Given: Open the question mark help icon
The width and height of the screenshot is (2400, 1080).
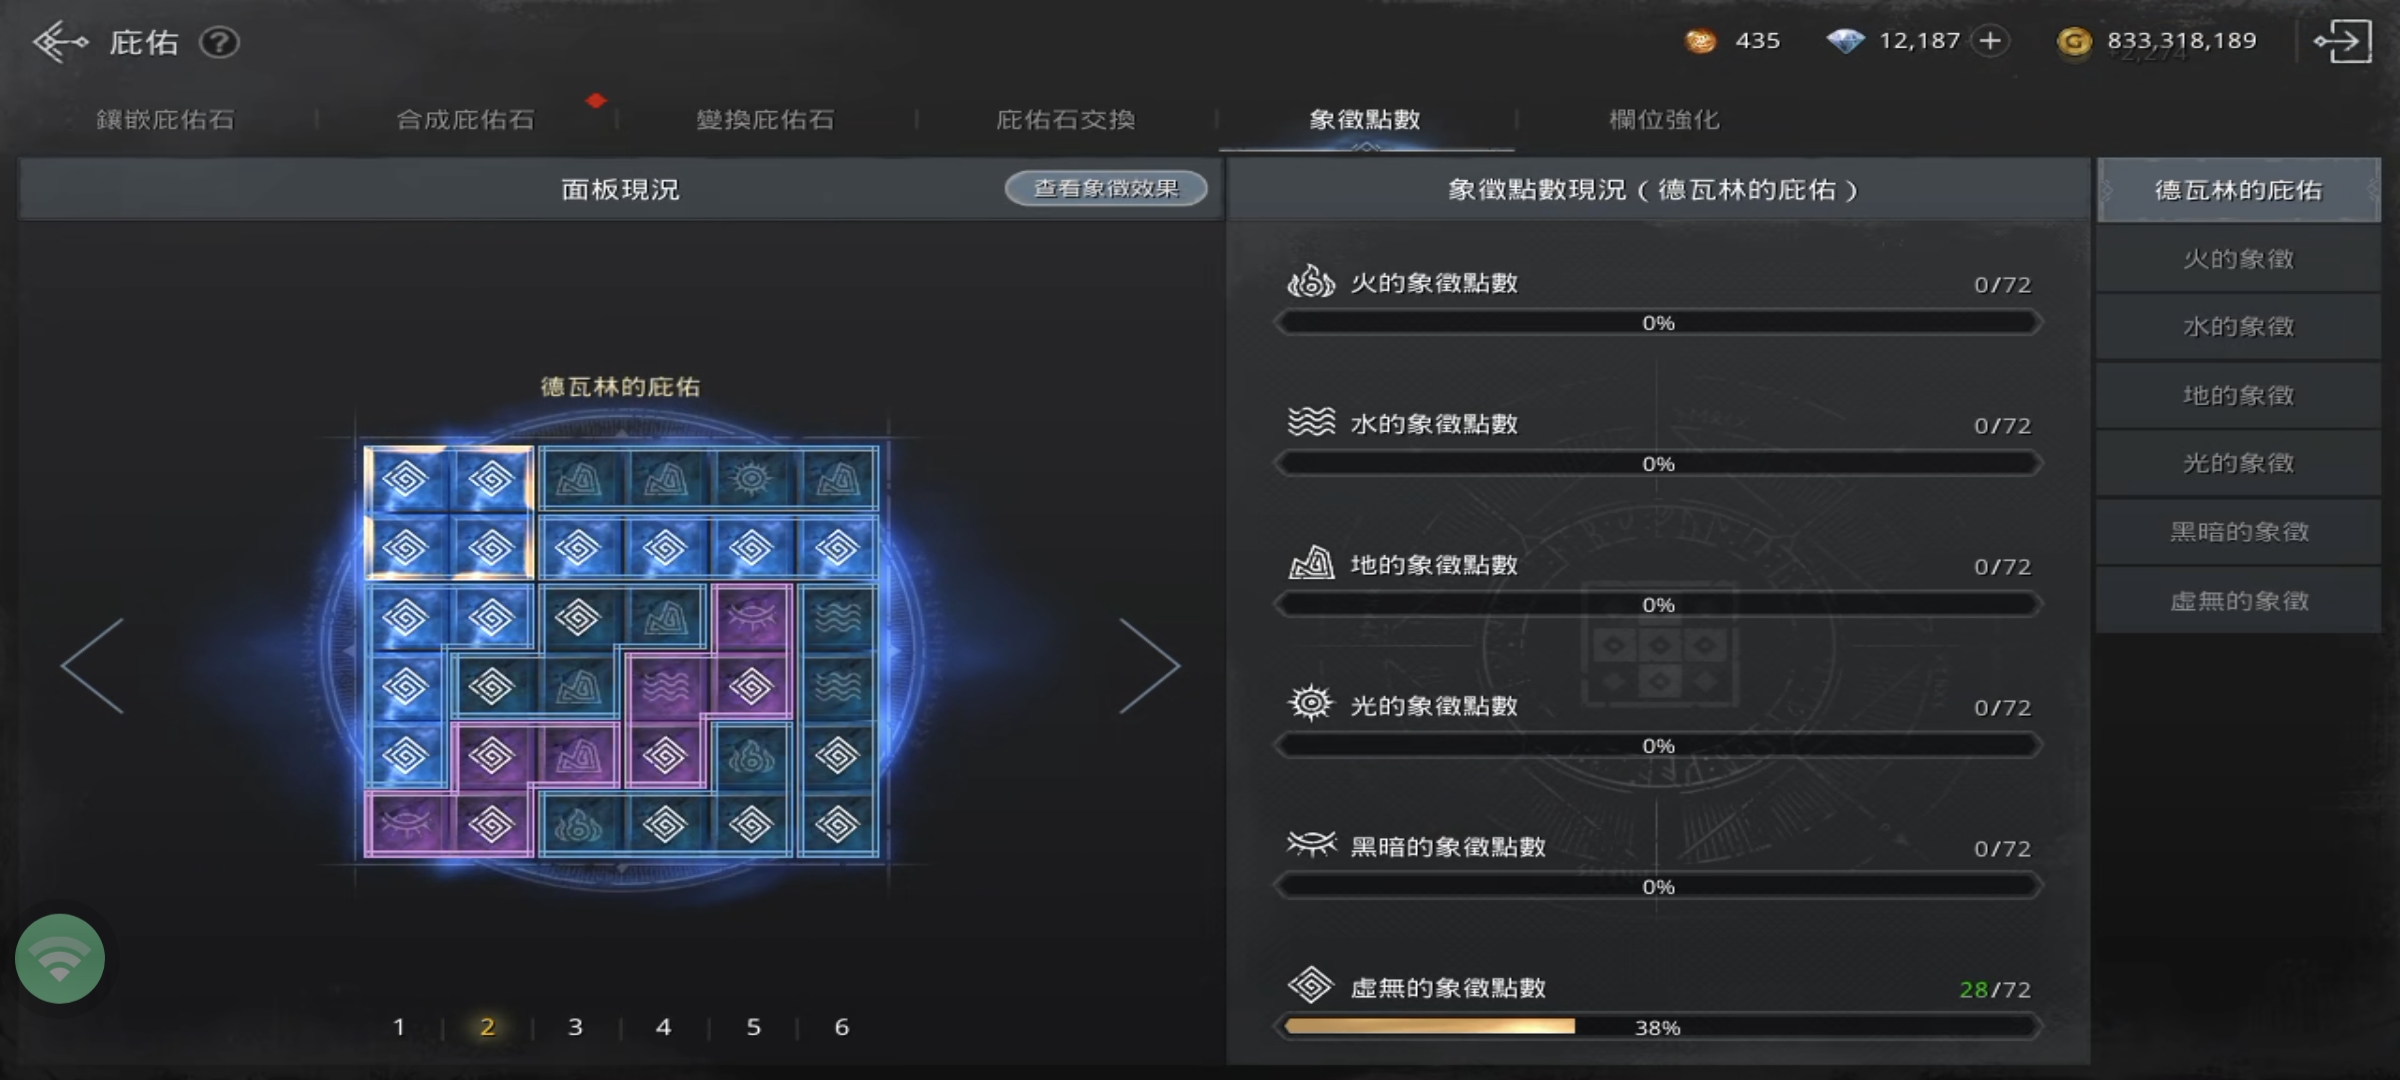Looking at the screenshot, I should 219,42.
